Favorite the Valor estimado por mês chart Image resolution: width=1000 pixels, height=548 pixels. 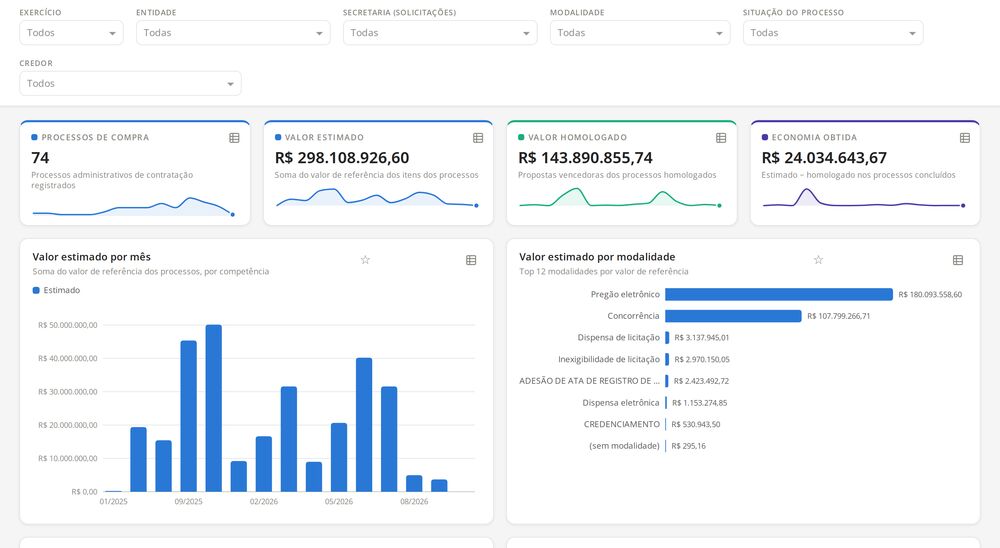tap(365, 260)
